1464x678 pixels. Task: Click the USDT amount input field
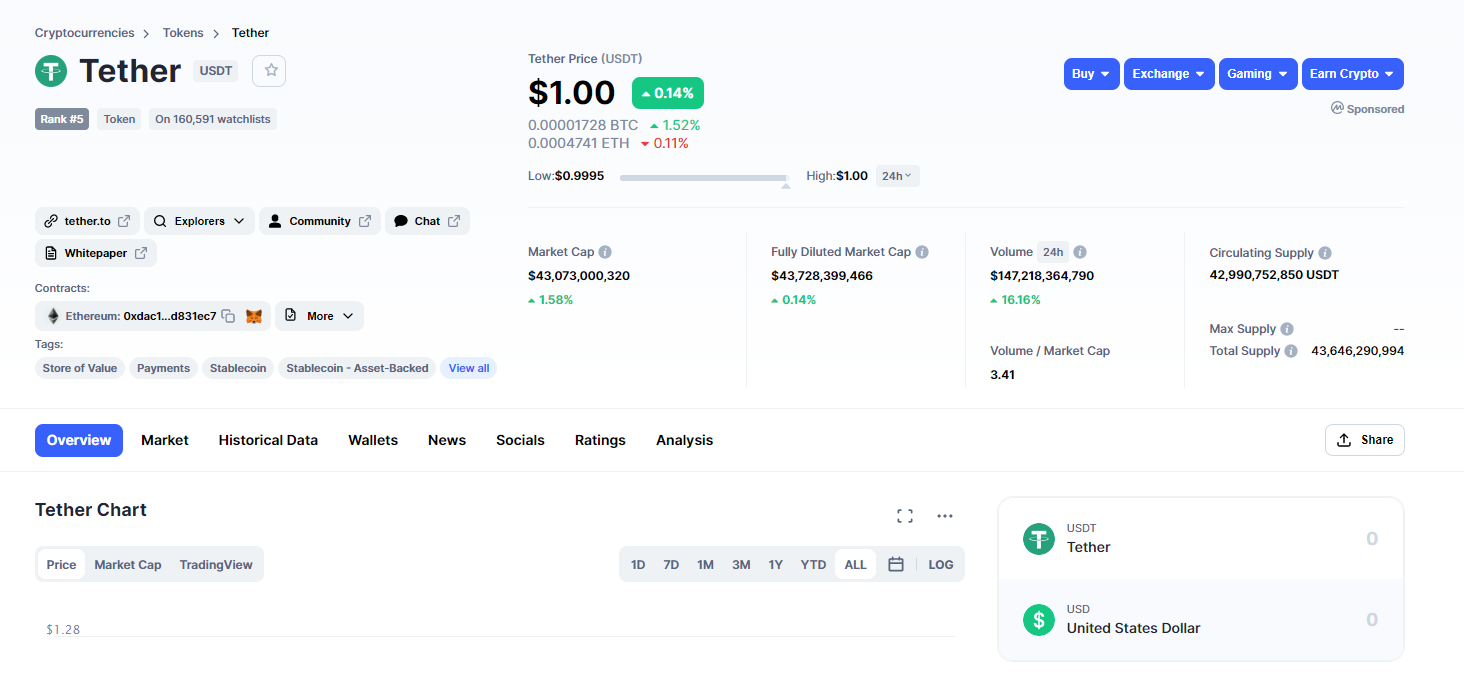coord(1372,539)
